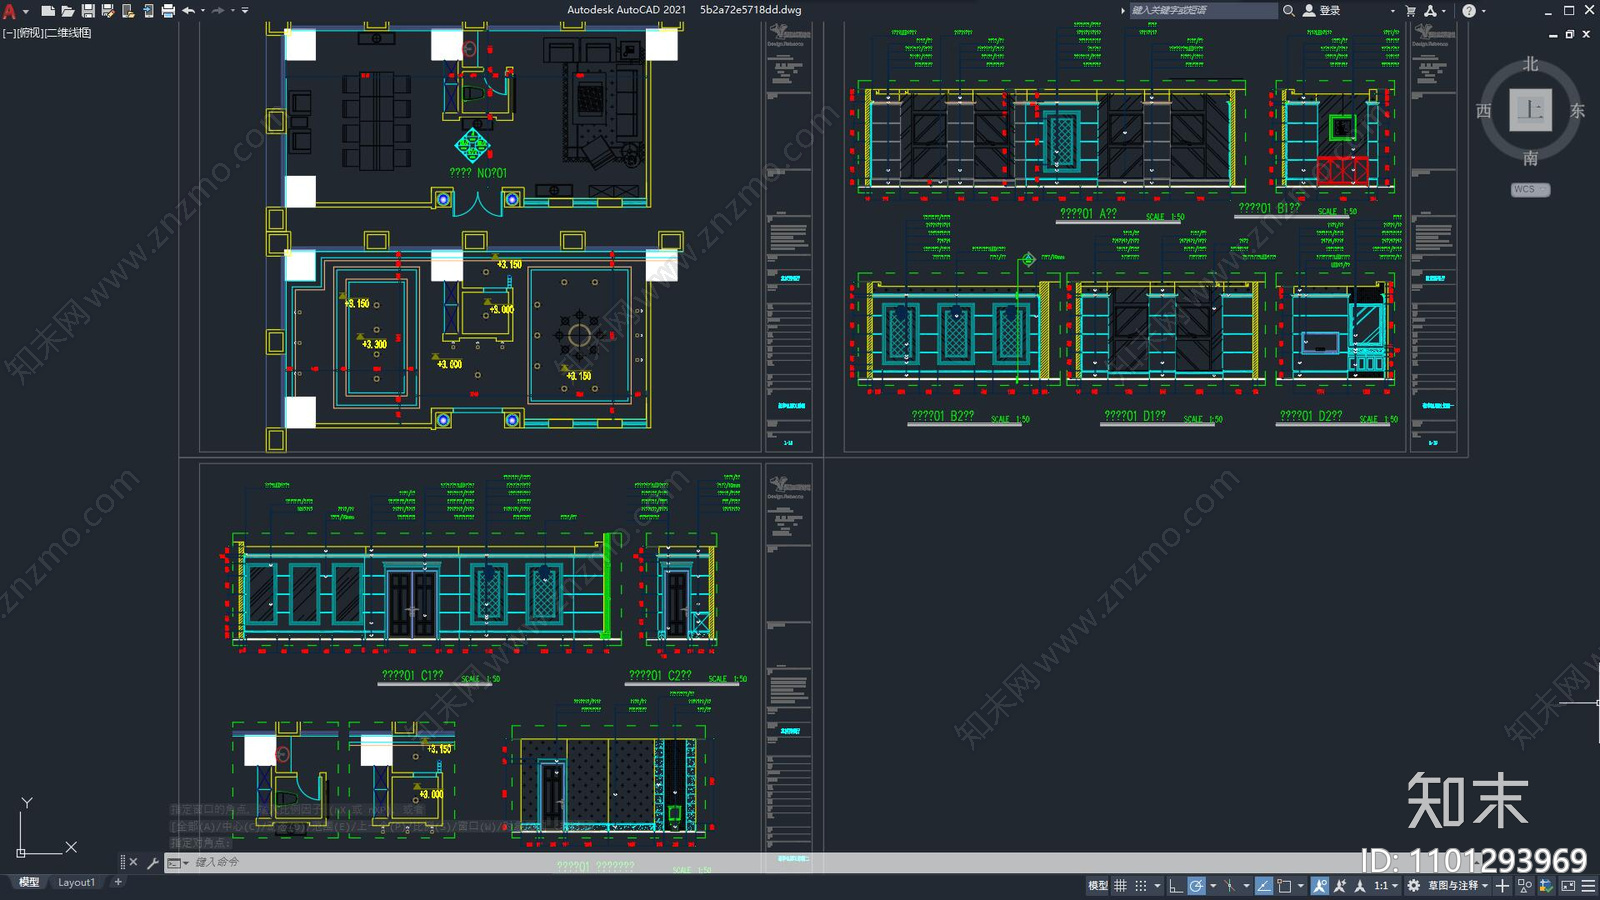Expand the Undo history dropdown arrow
Image resolution: width=1600 pixels, height=900 pixels.
pos(203,11)
